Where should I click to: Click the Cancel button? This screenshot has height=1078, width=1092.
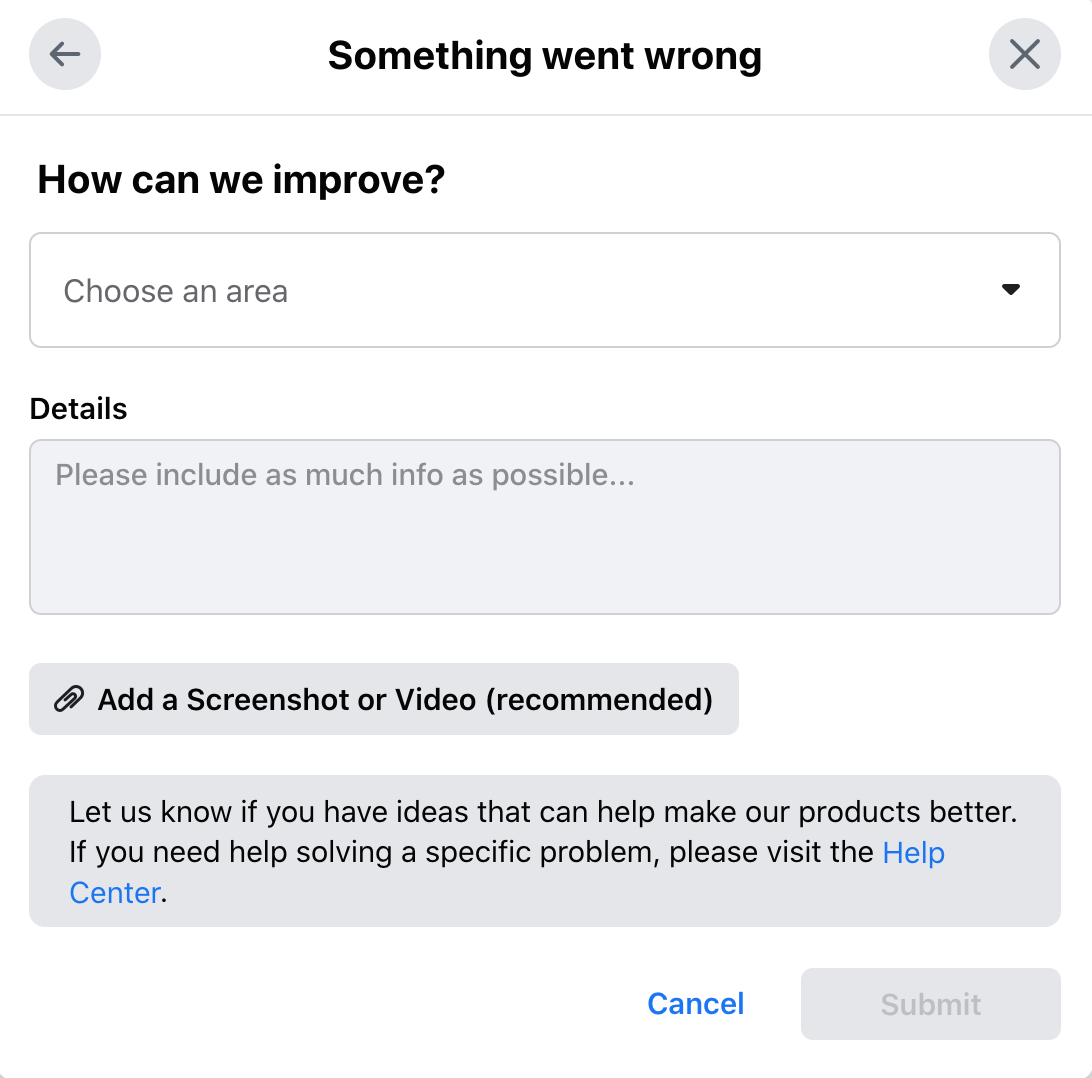pyautogui.click(x=695, y=1003)
